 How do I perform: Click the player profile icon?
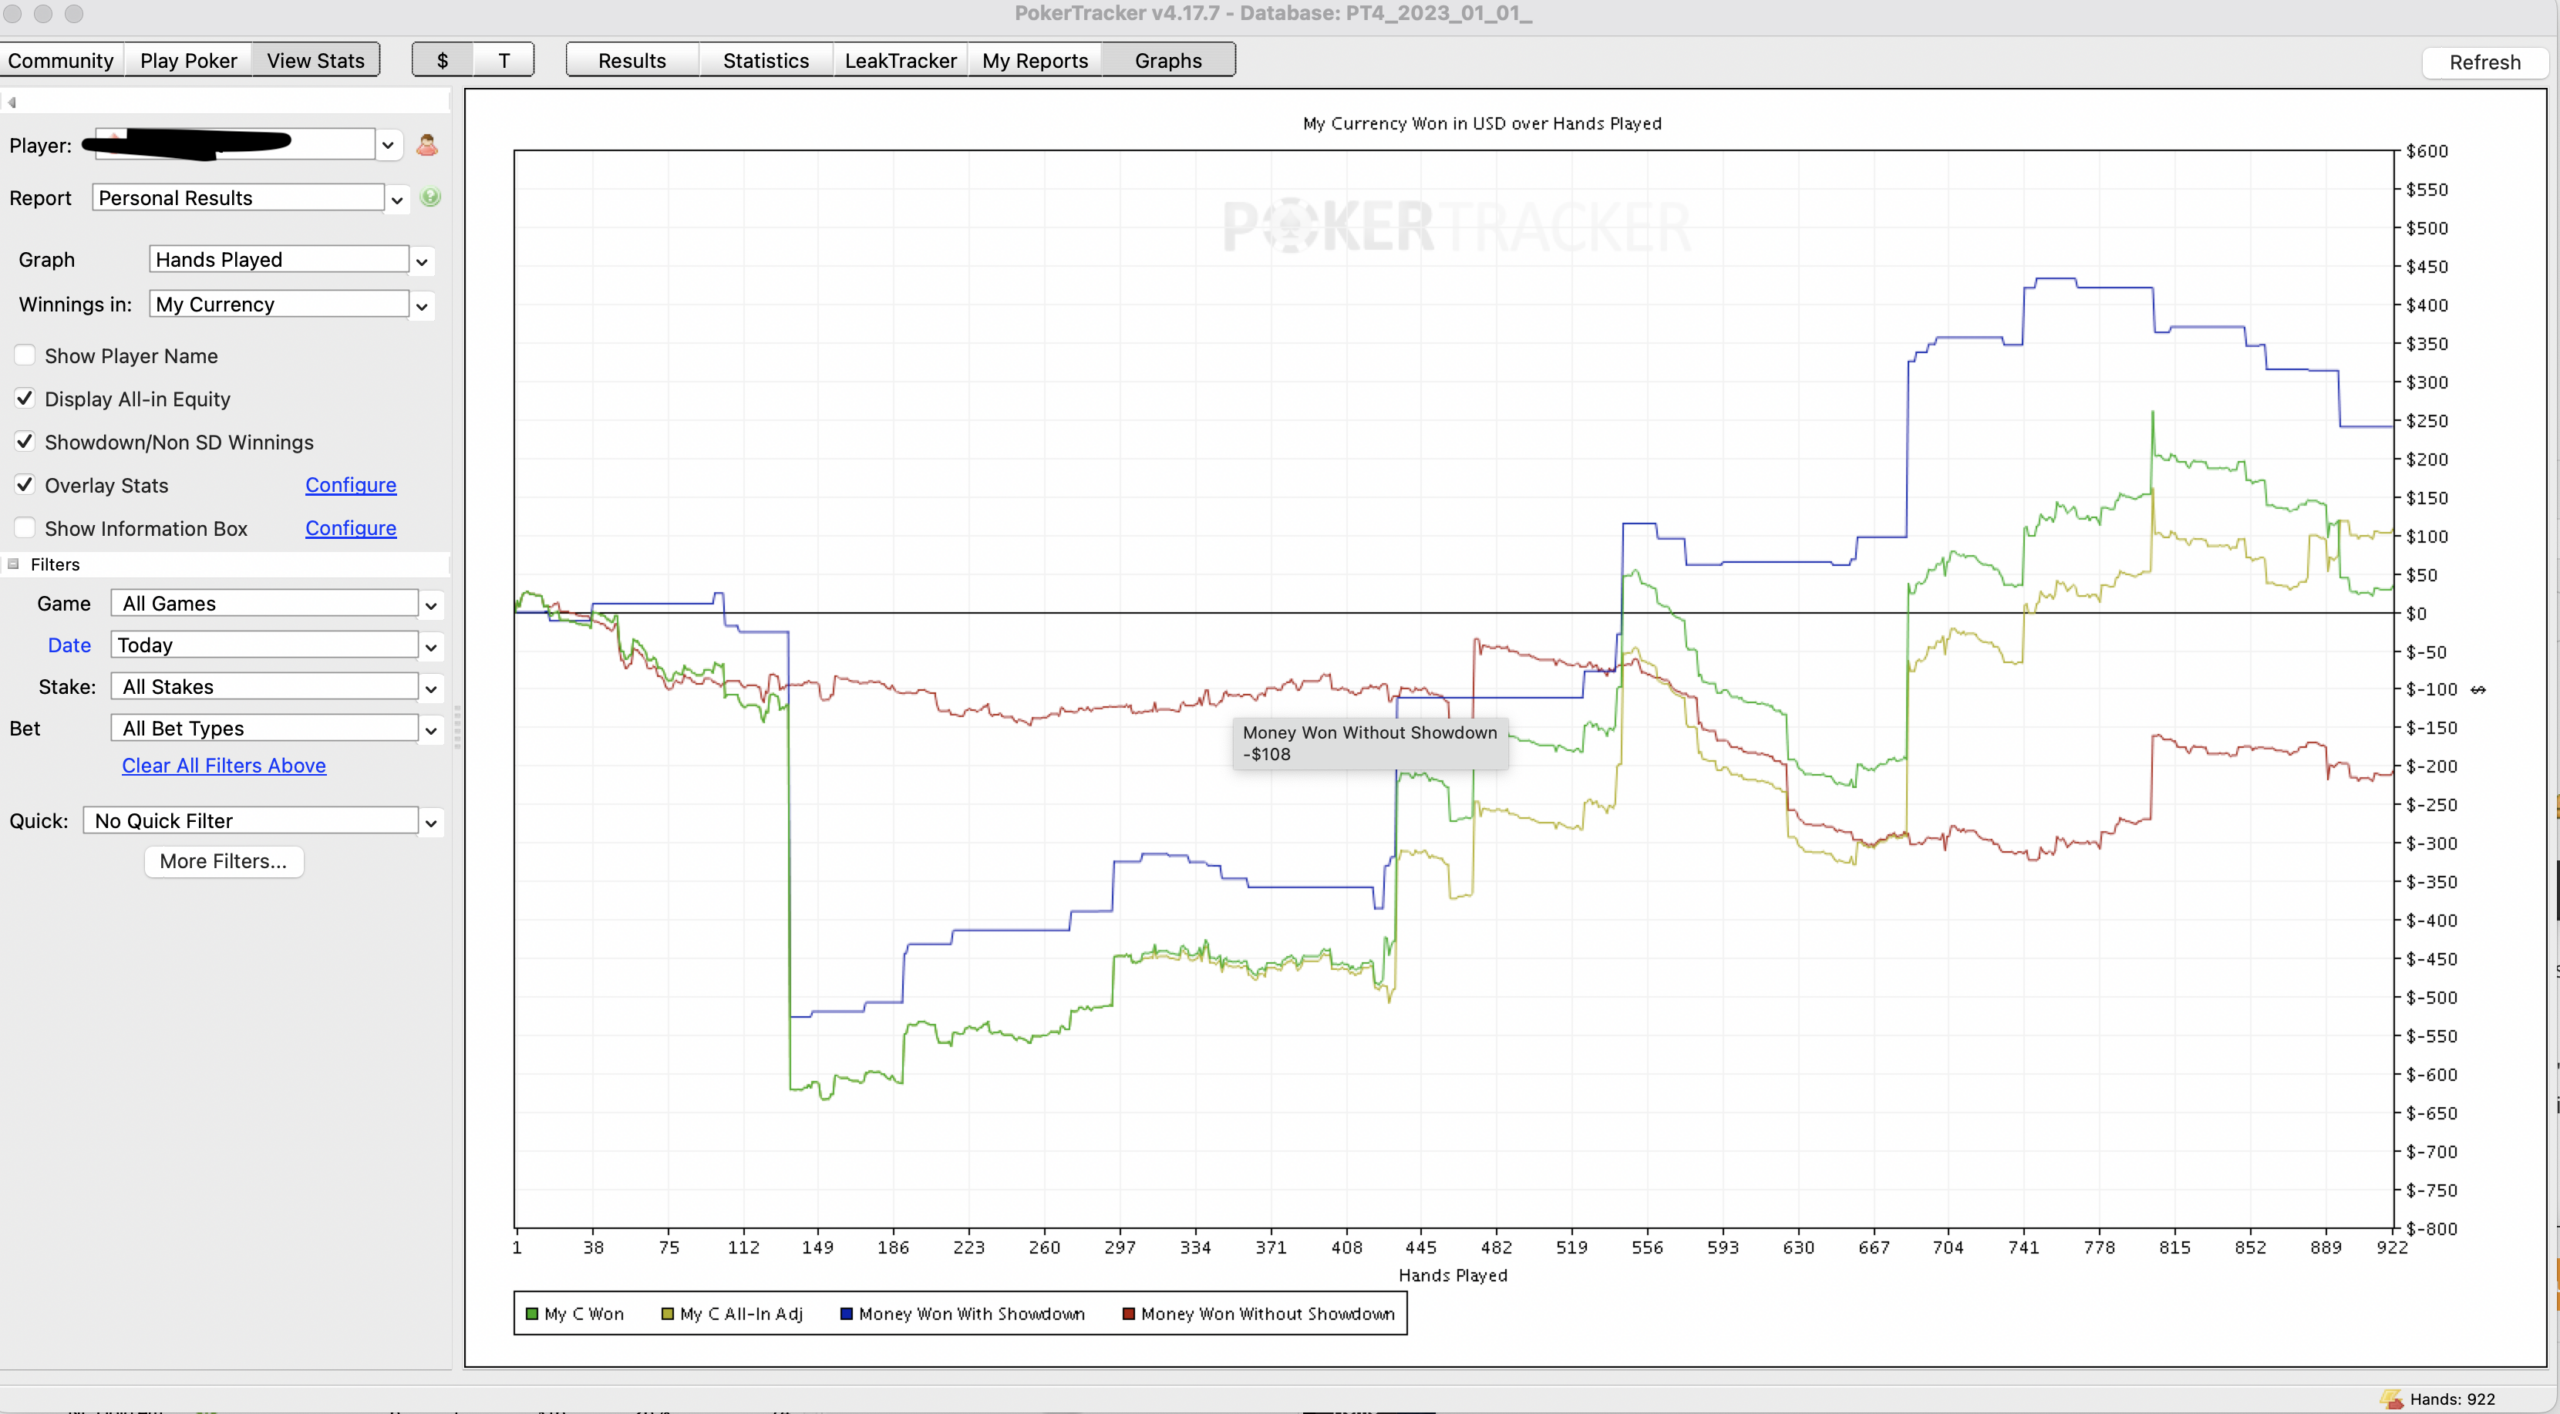(x=427, y=145)
